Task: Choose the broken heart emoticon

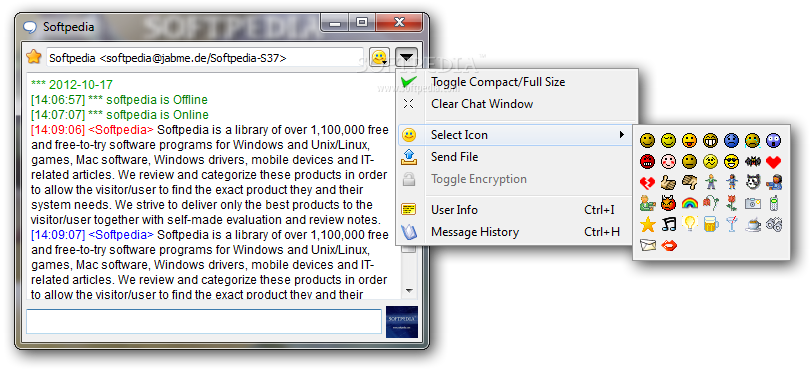Action: [x=647, y=182]
